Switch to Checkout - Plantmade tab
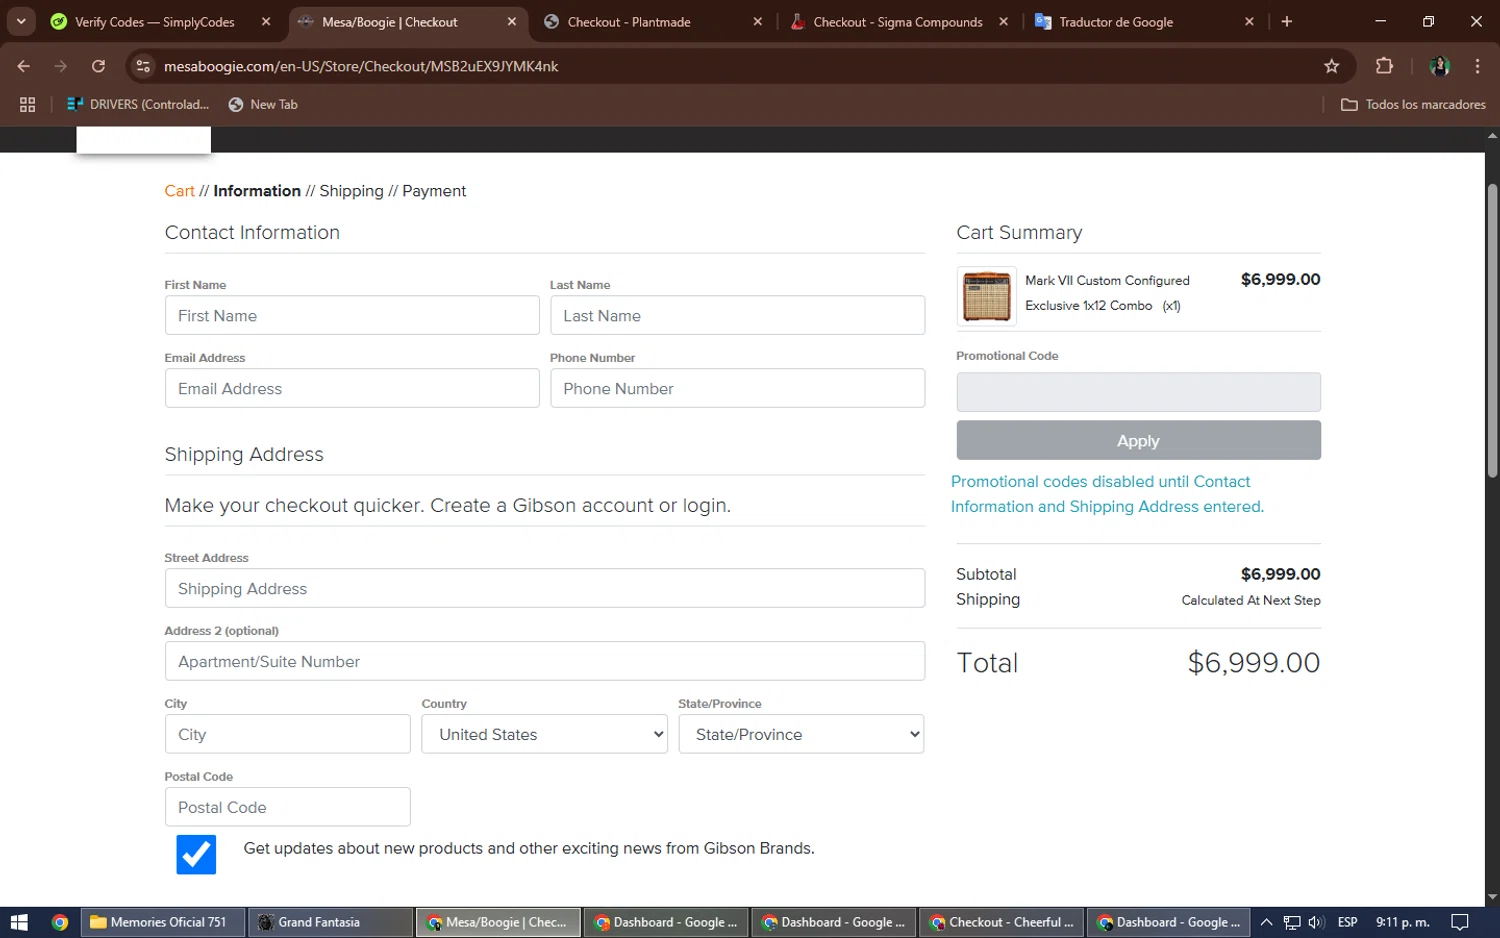This screenshot has width=1500, height=938. 628,21
